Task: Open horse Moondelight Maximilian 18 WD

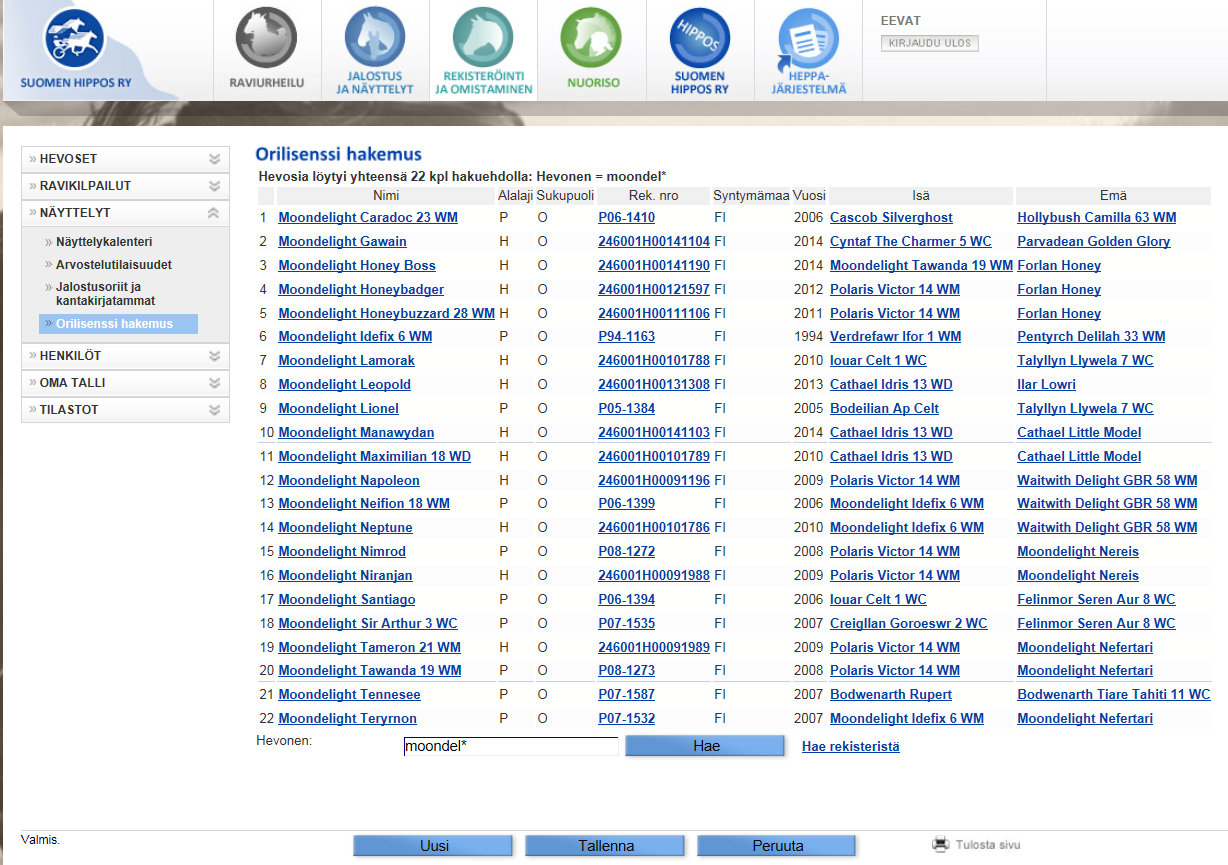Action: point(374,456)
